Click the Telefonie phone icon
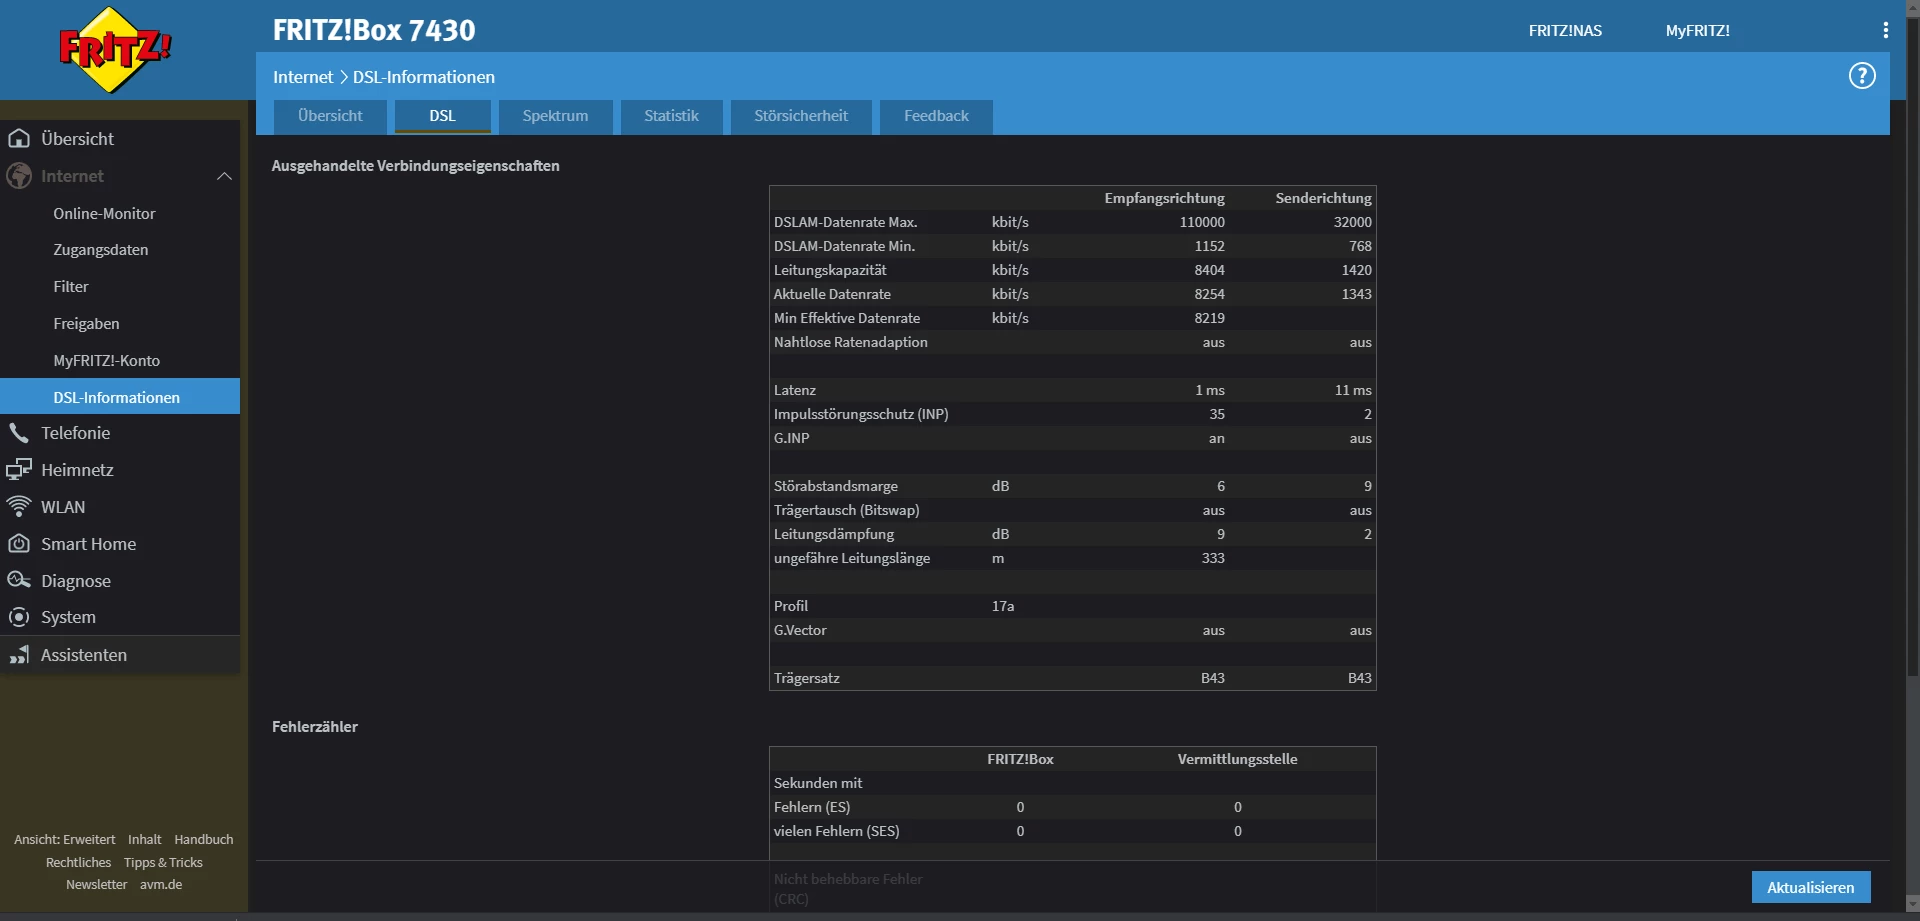This screenshot has width=1920, height=921. 19,433
